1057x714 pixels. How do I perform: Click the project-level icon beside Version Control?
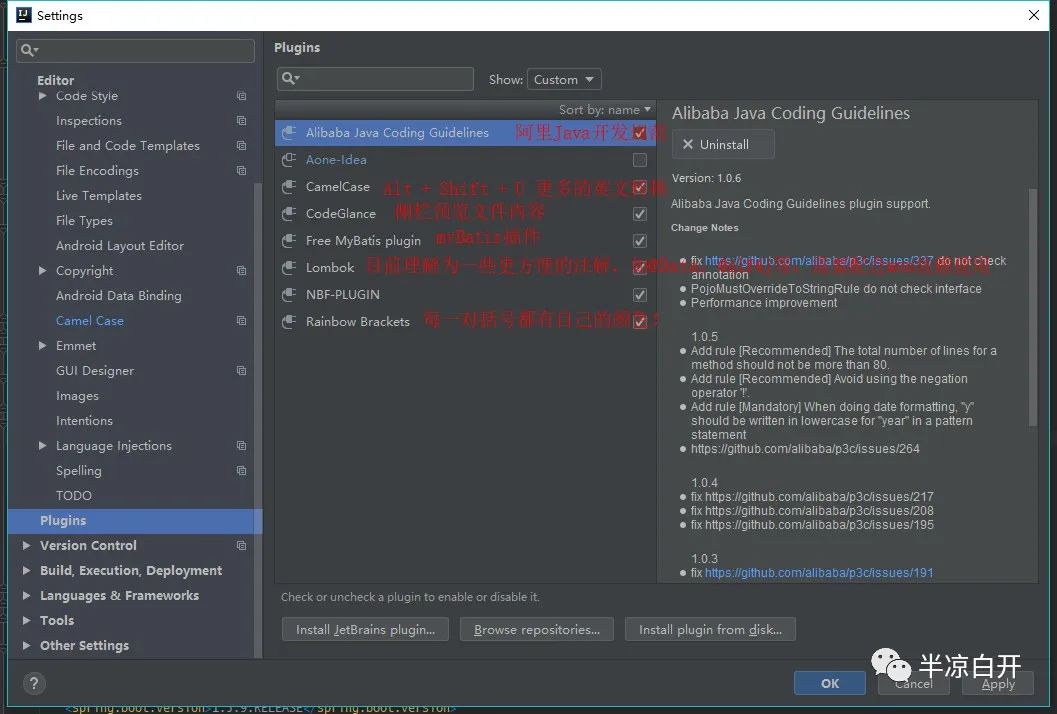coord(241,545)
